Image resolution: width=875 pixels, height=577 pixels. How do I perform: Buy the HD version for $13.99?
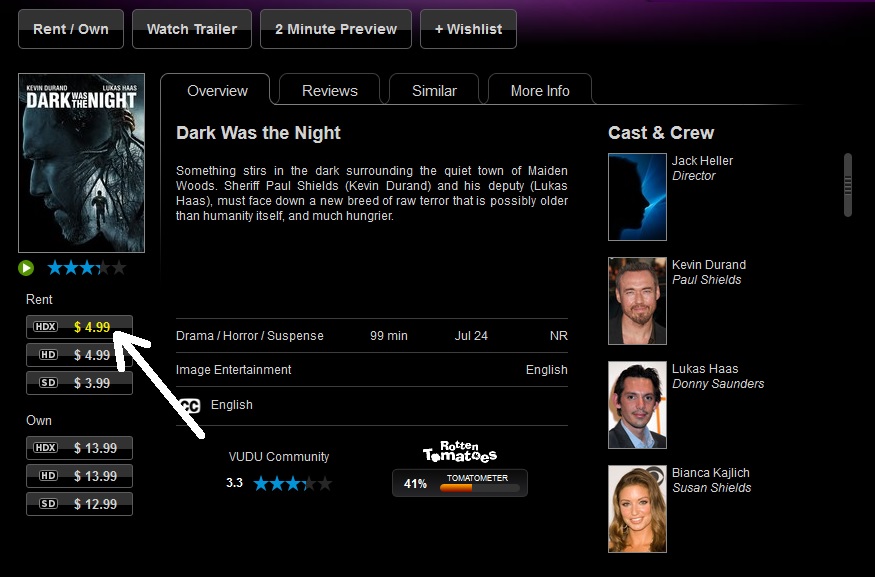tap(79, 476)
